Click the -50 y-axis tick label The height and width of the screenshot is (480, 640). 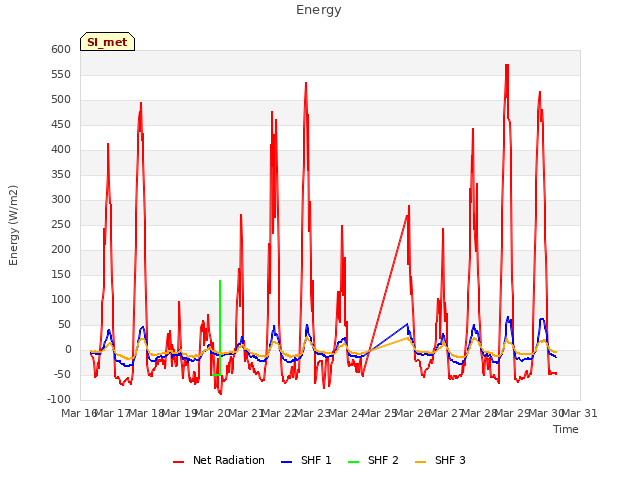[x=63, y=375]
